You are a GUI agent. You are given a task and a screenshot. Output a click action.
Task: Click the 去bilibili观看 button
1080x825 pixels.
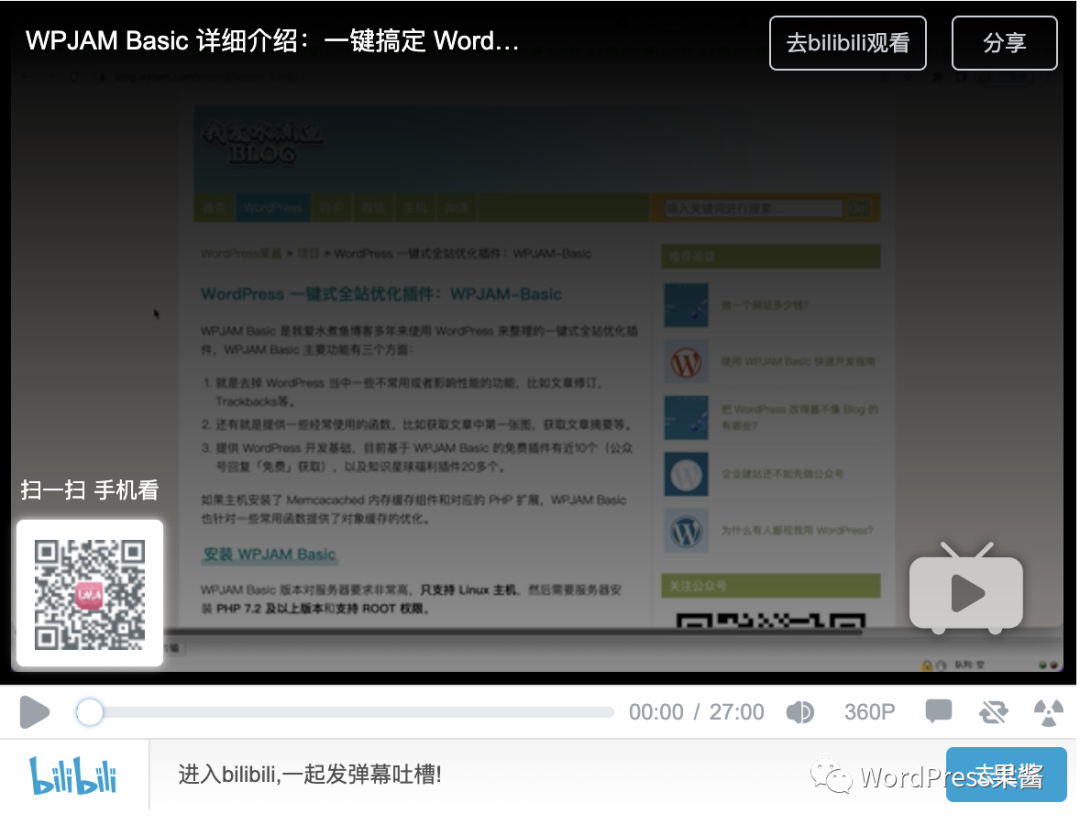[x=847, y=43]
